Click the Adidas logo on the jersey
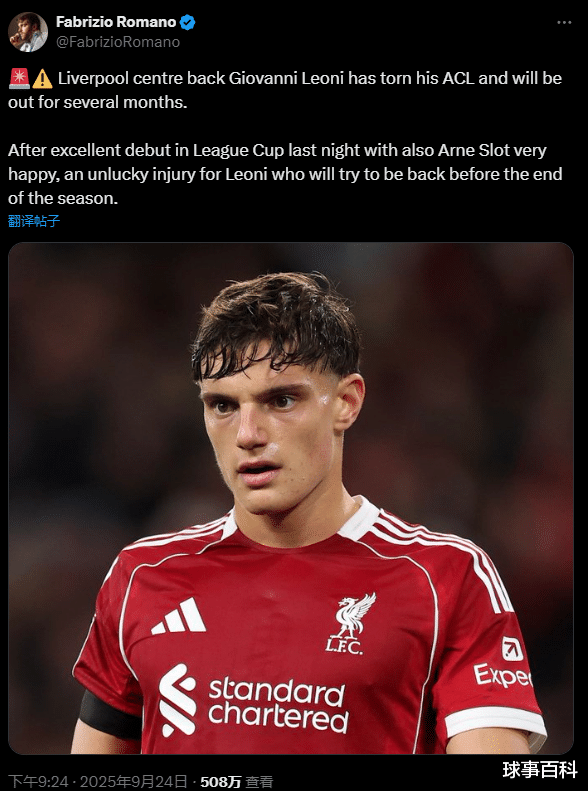This screenshot has height=791, width=588. pos(179,615)
